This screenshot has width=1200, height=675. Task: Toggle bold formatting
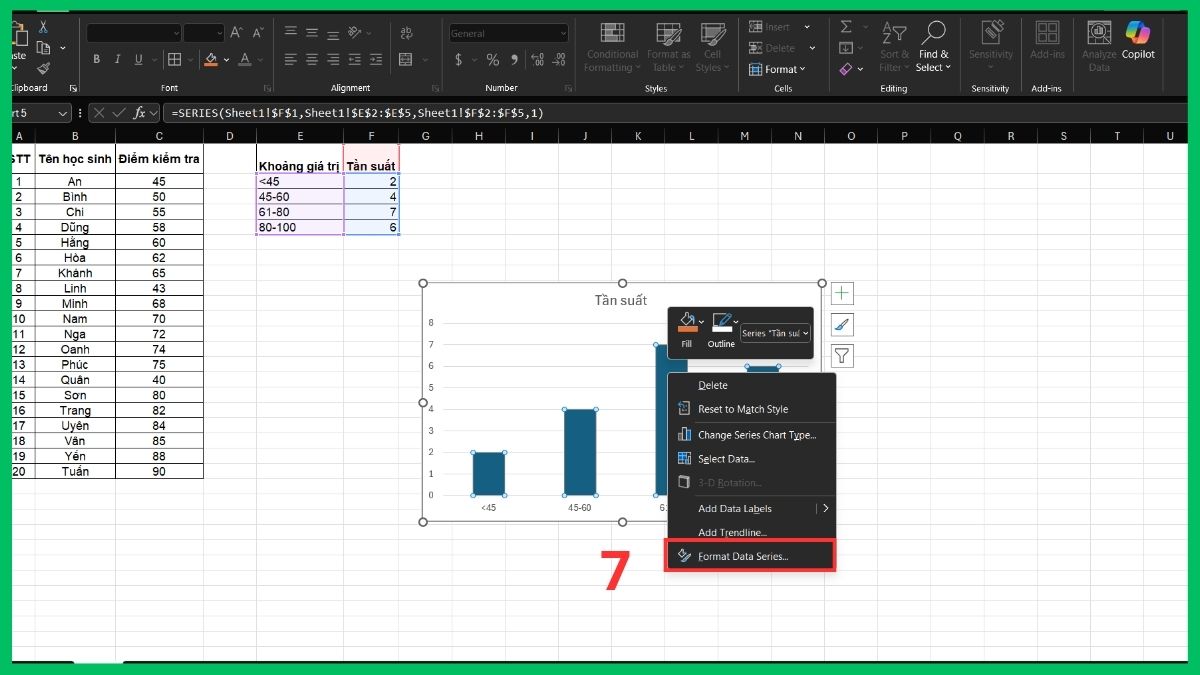click(96, 59)
